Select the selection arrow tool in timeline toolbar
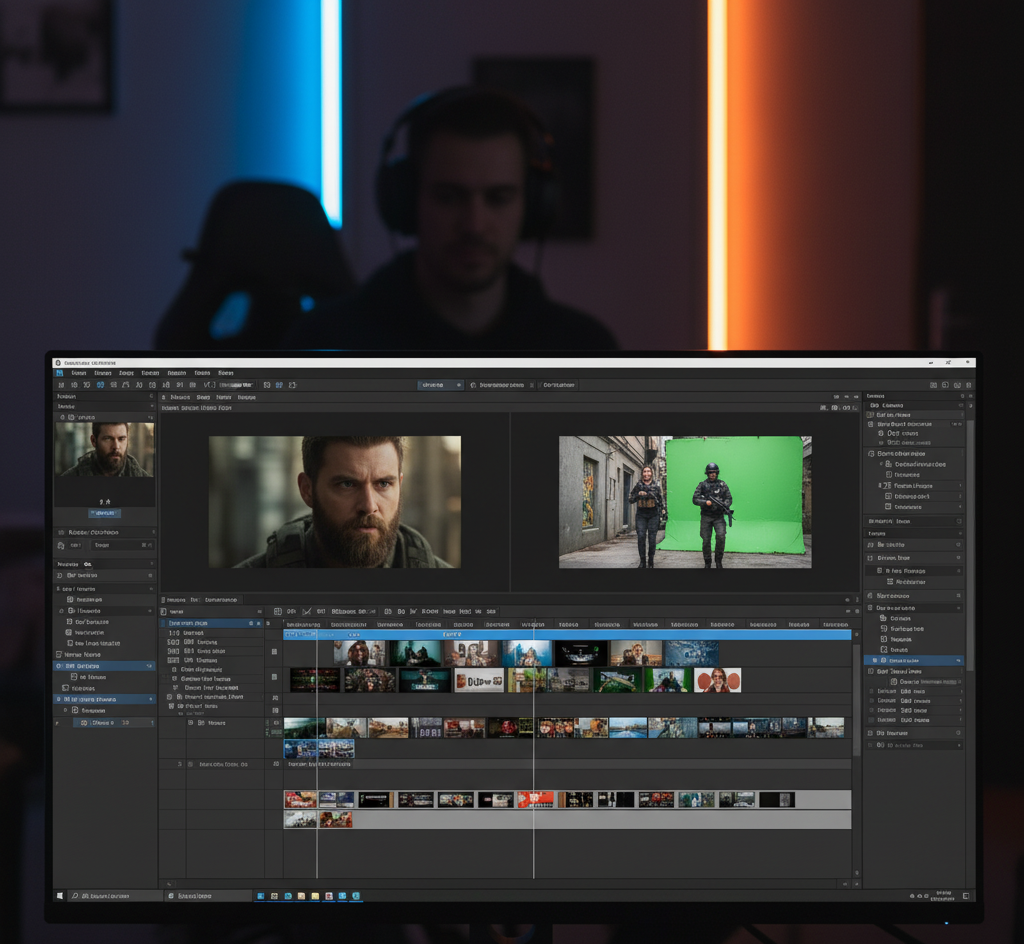 [278, 611]
